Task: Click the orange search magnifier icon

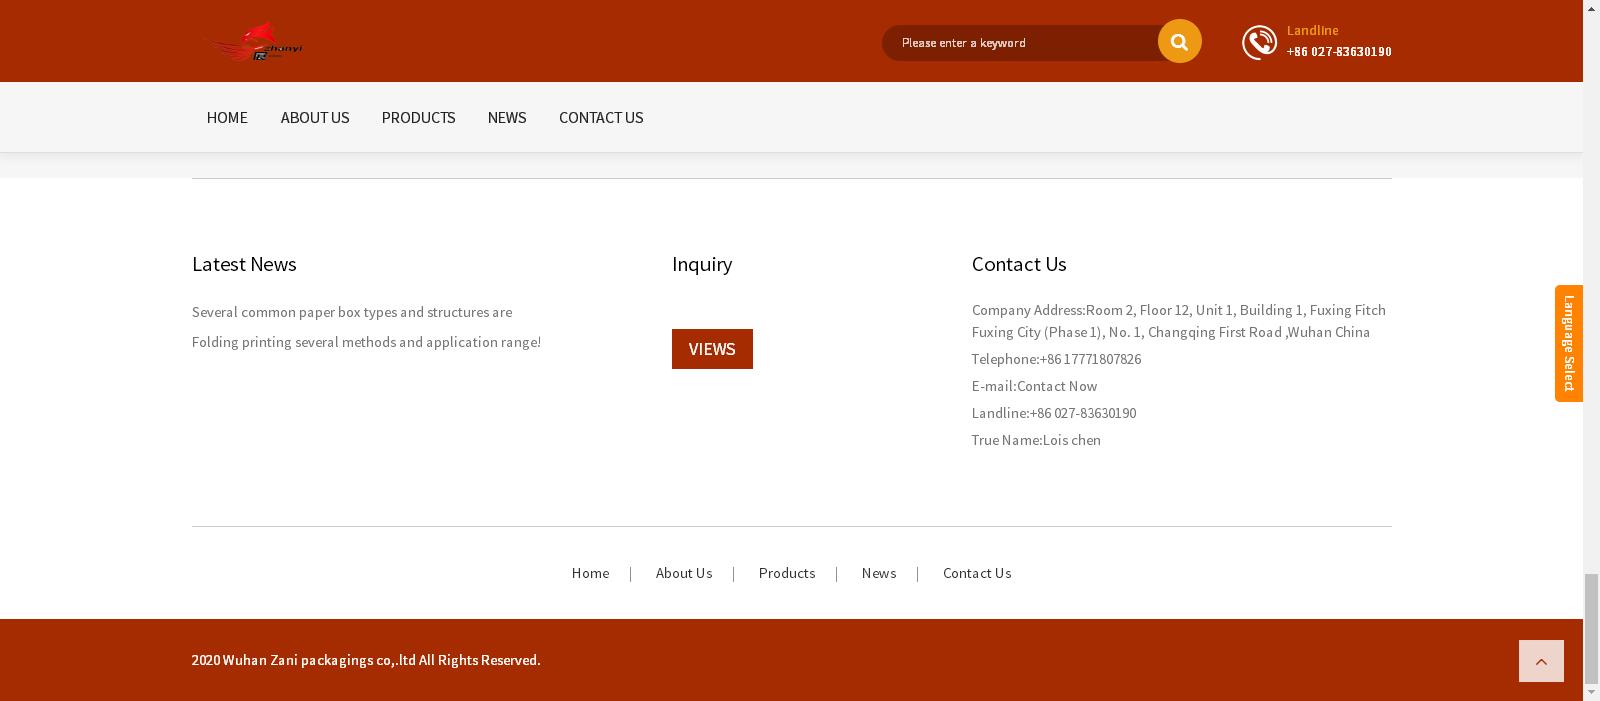Action: (1179, 42)
